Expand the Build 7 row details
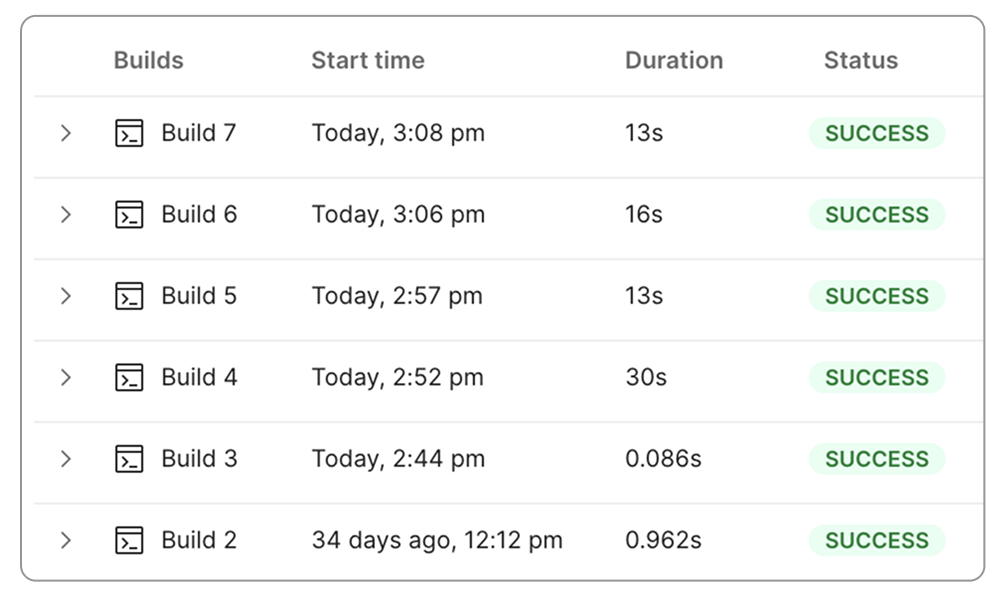 [67, 132]
